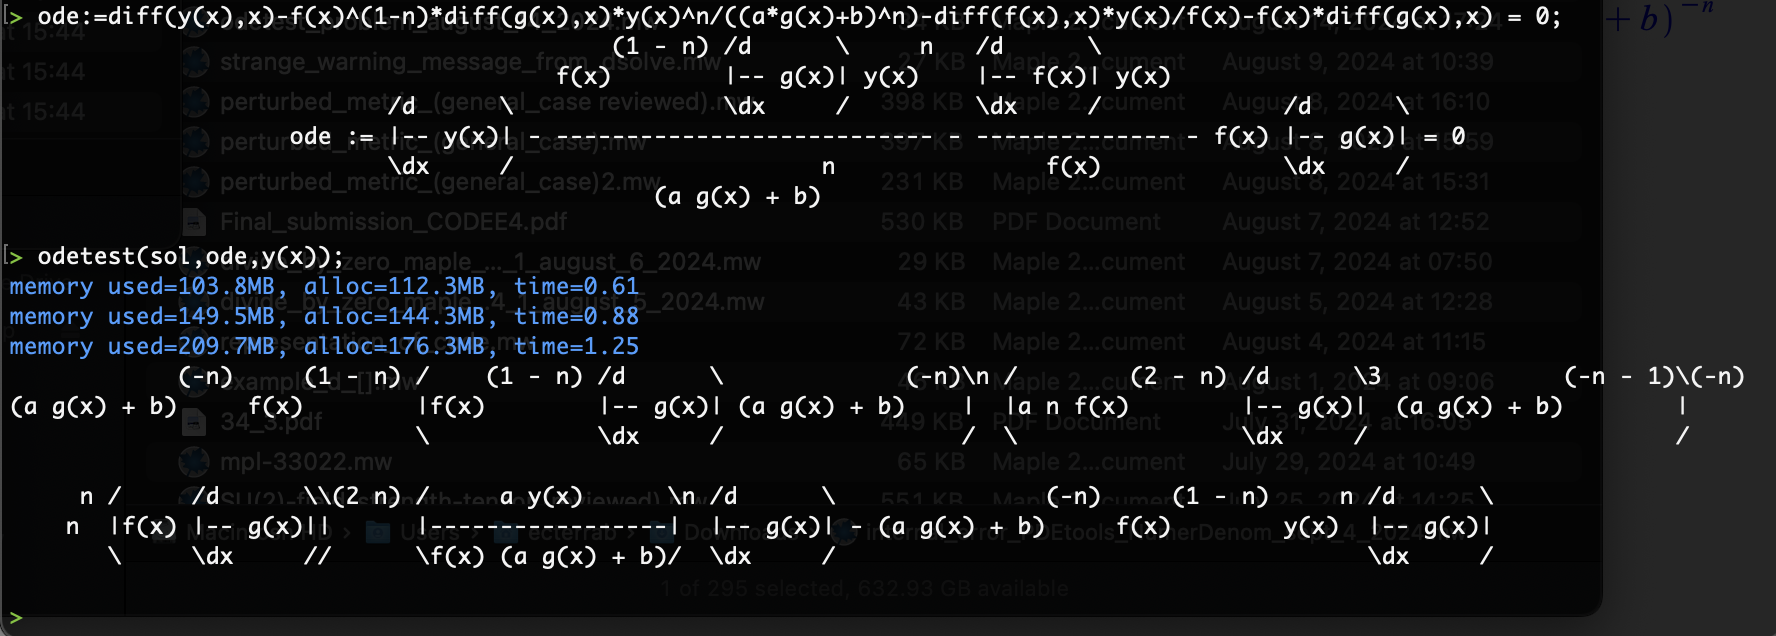Click the Maple icon beside mpl-33022.mw
Viewport: 1776px width, 636px height.
click(x=194, y=462)
